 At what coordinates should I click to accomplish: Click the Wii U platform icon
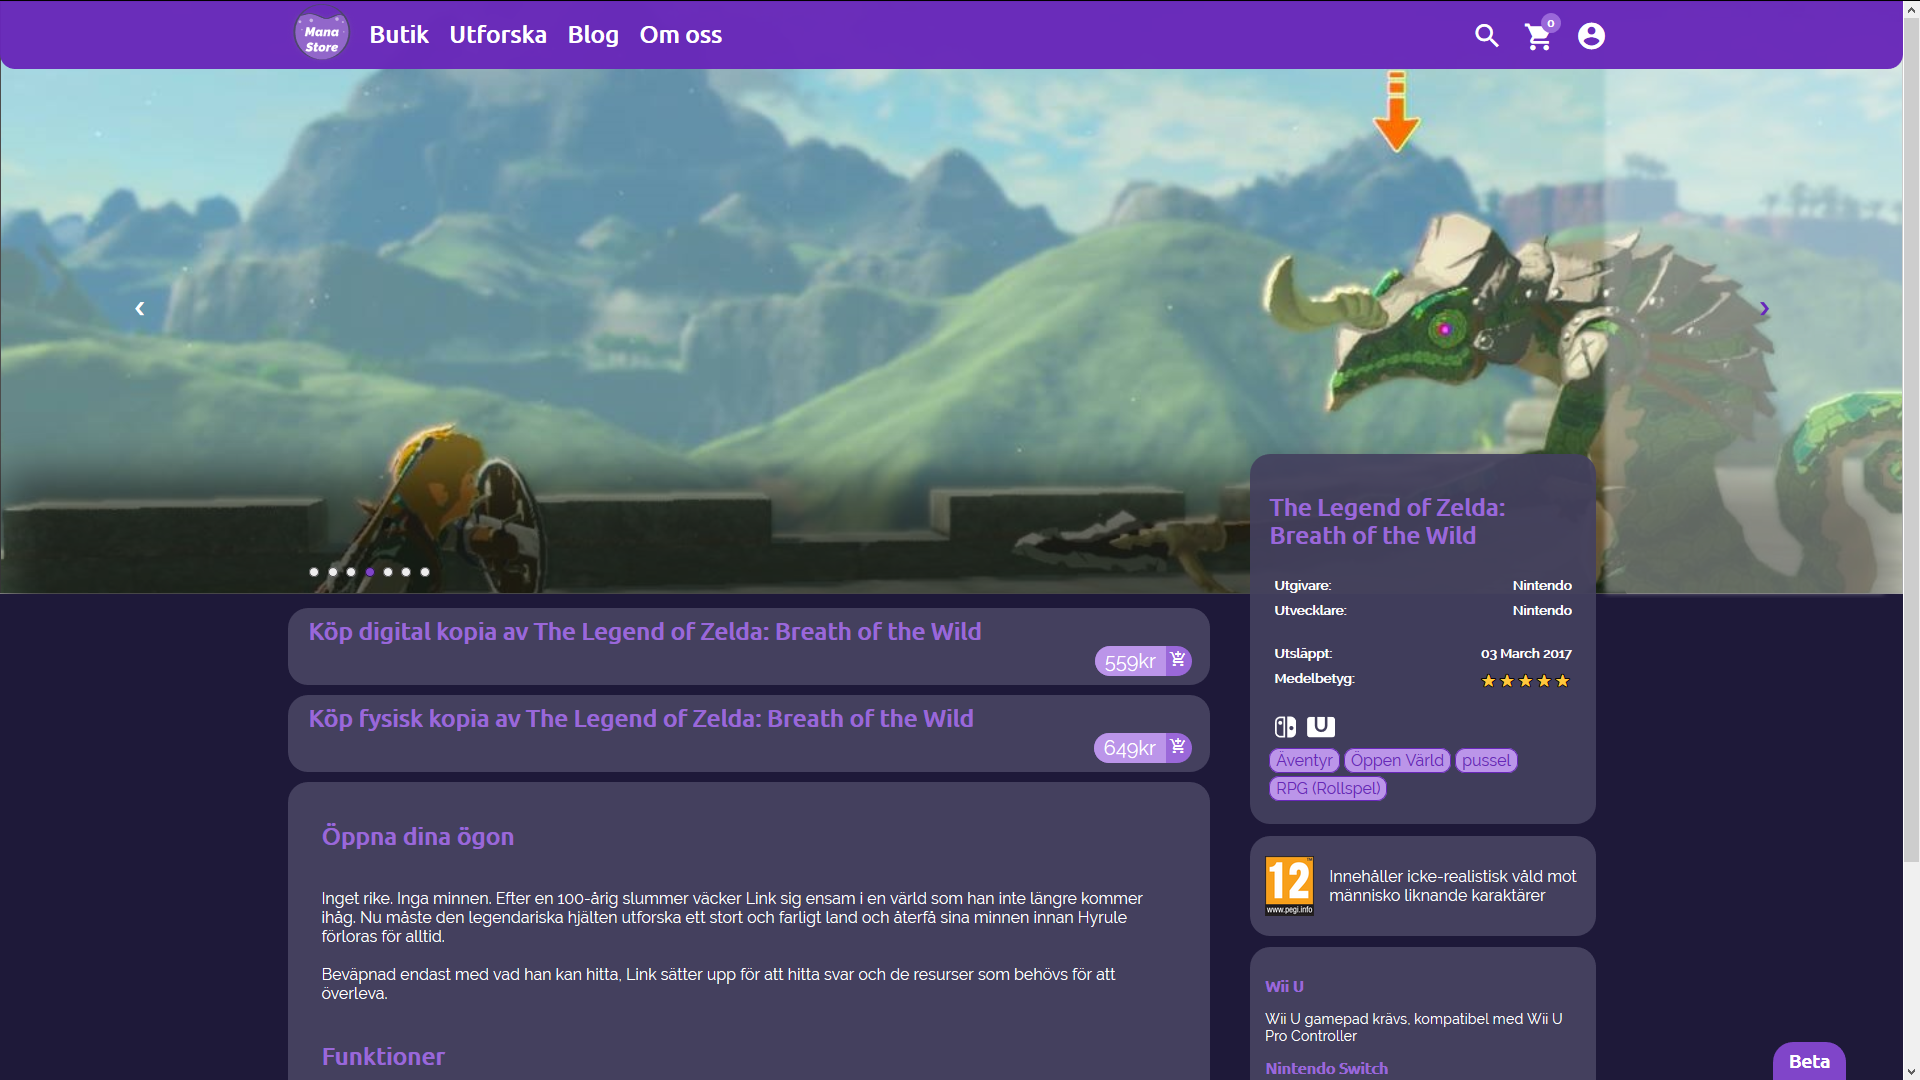(x=1321, y=726)
